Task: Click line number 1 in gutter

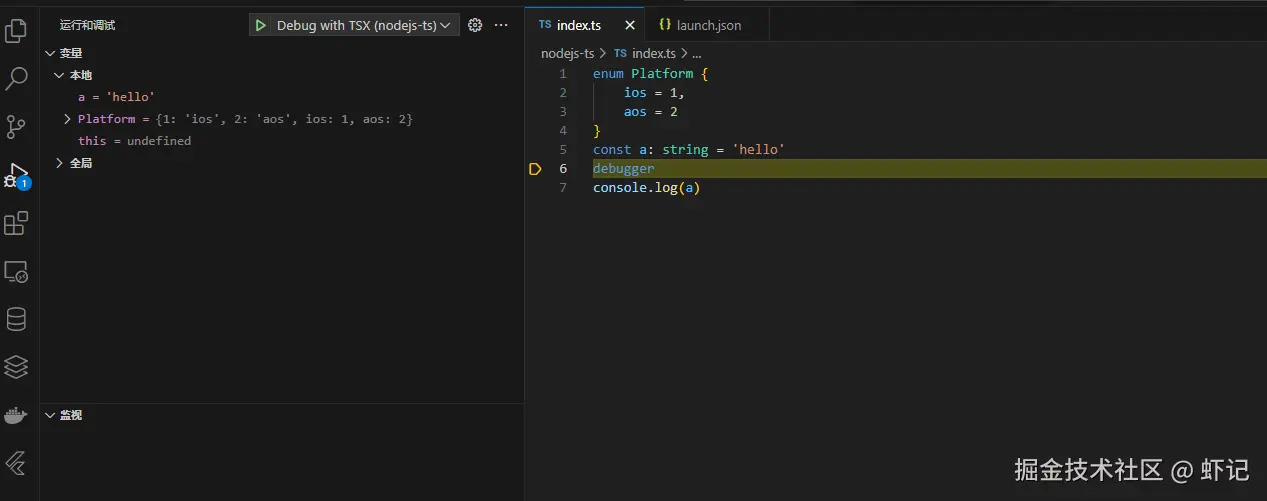Action: (563, 74)
